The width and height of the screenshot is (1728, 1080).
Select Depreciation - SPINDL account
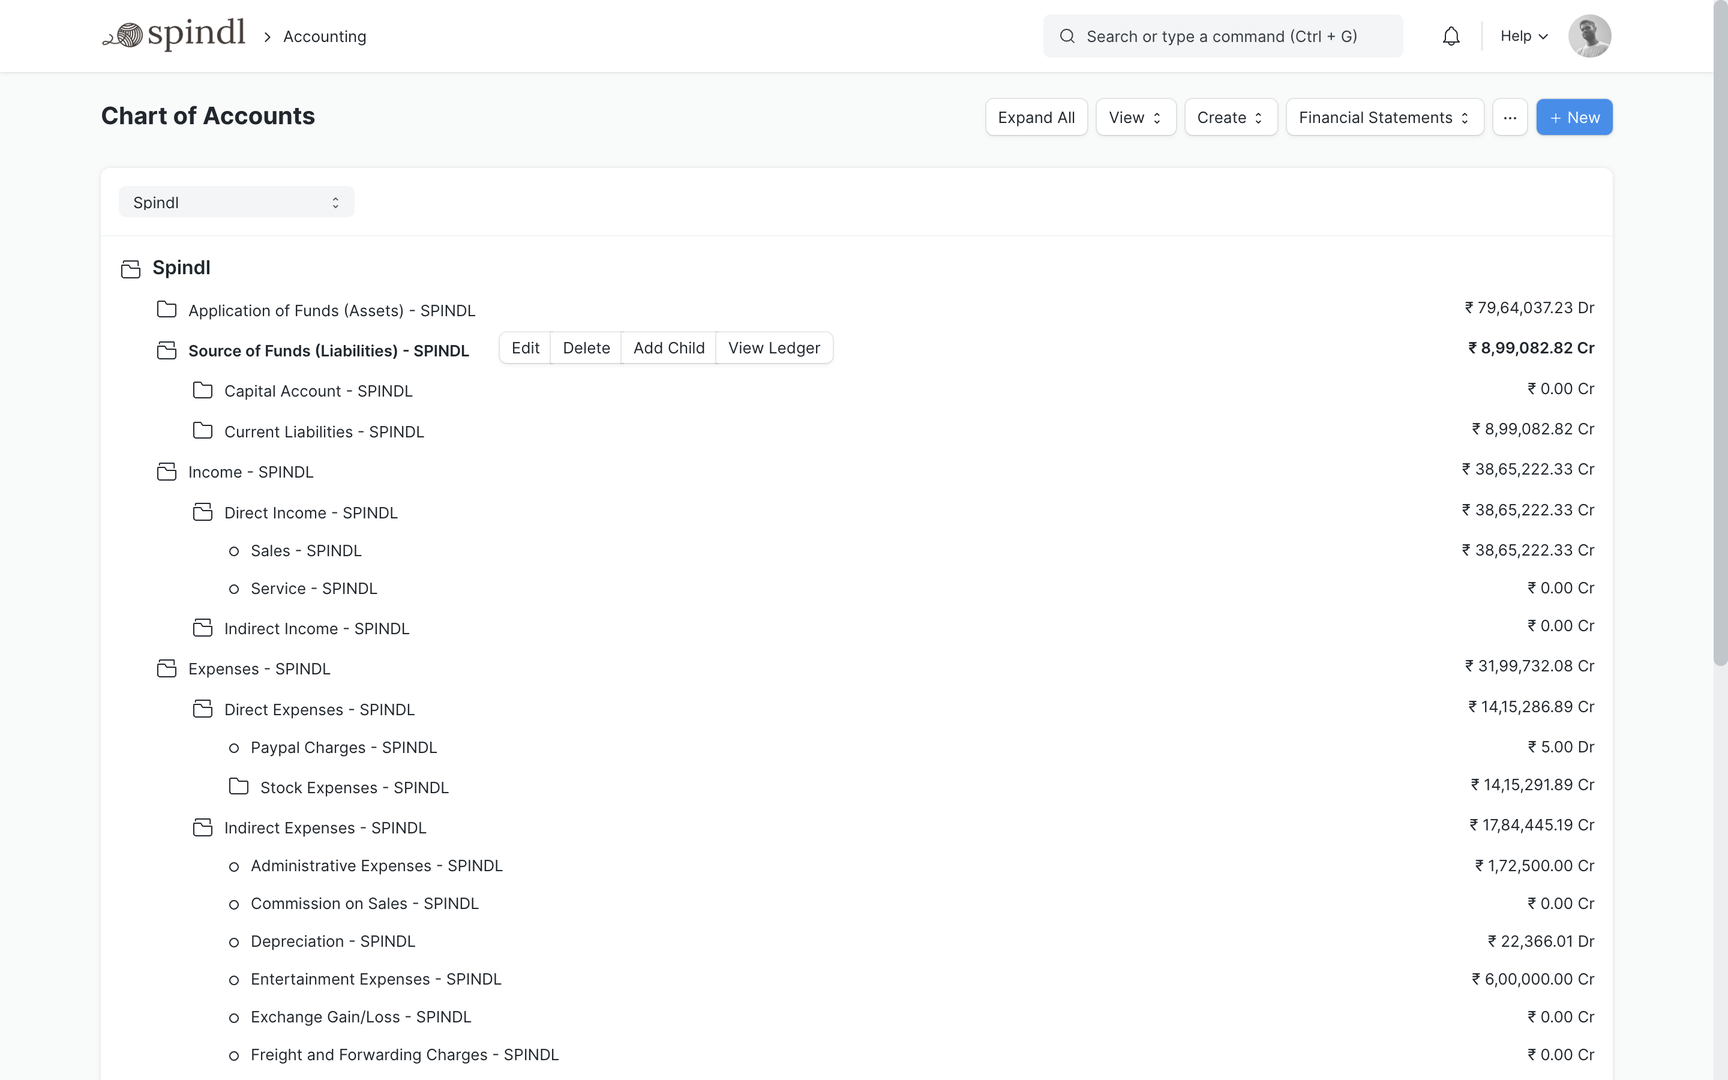point(333,942)
